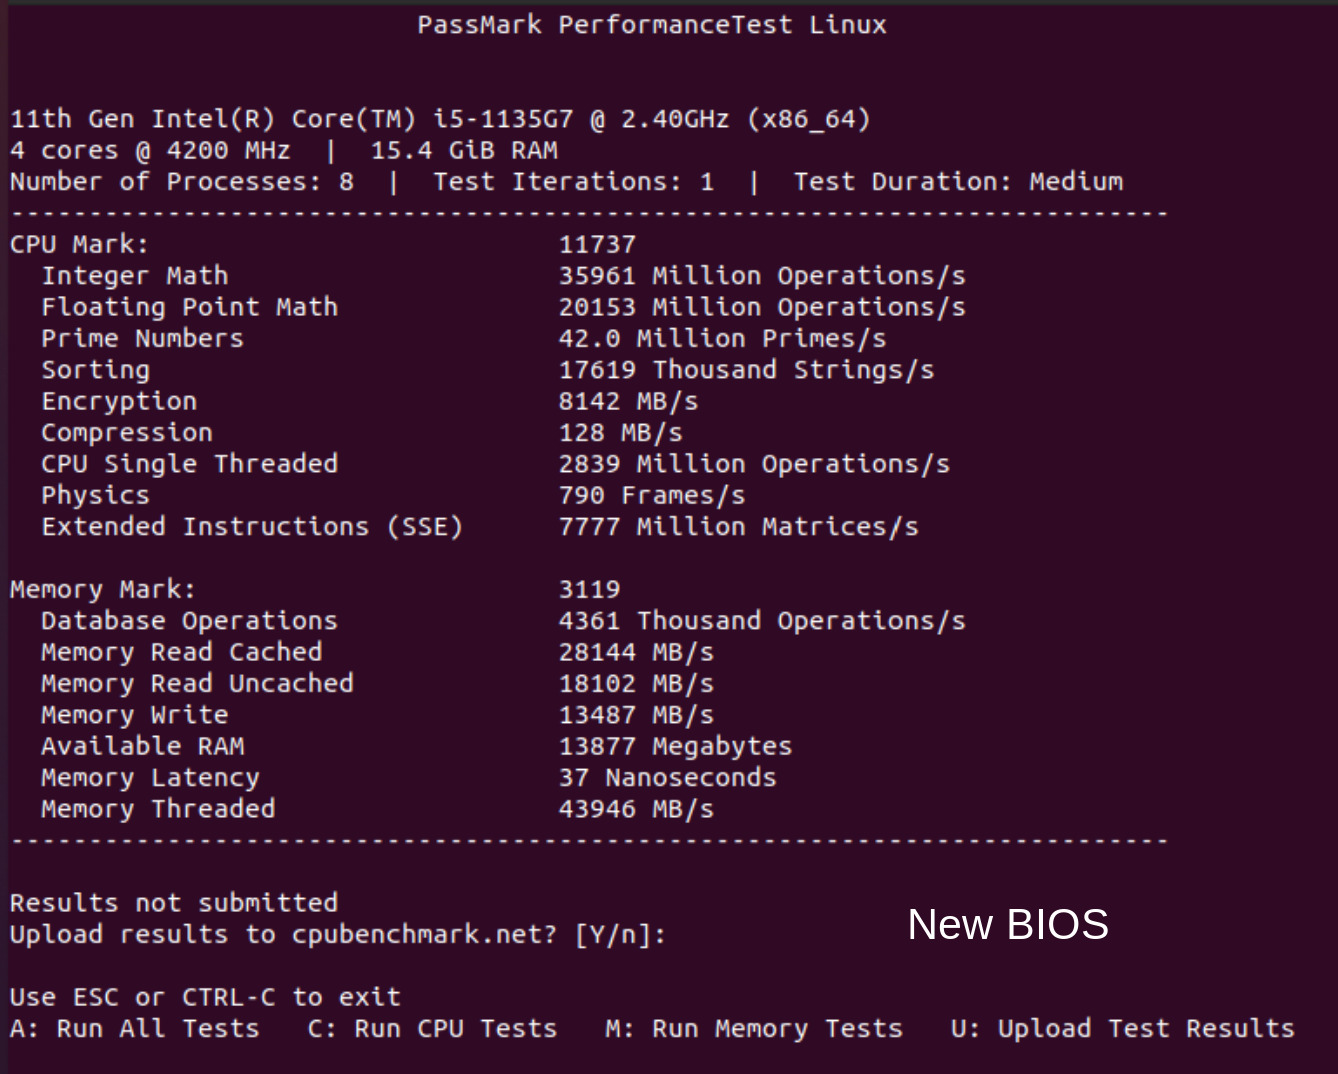Click '4361 Thousand Operations/s' value

click(x=762, y=621)
